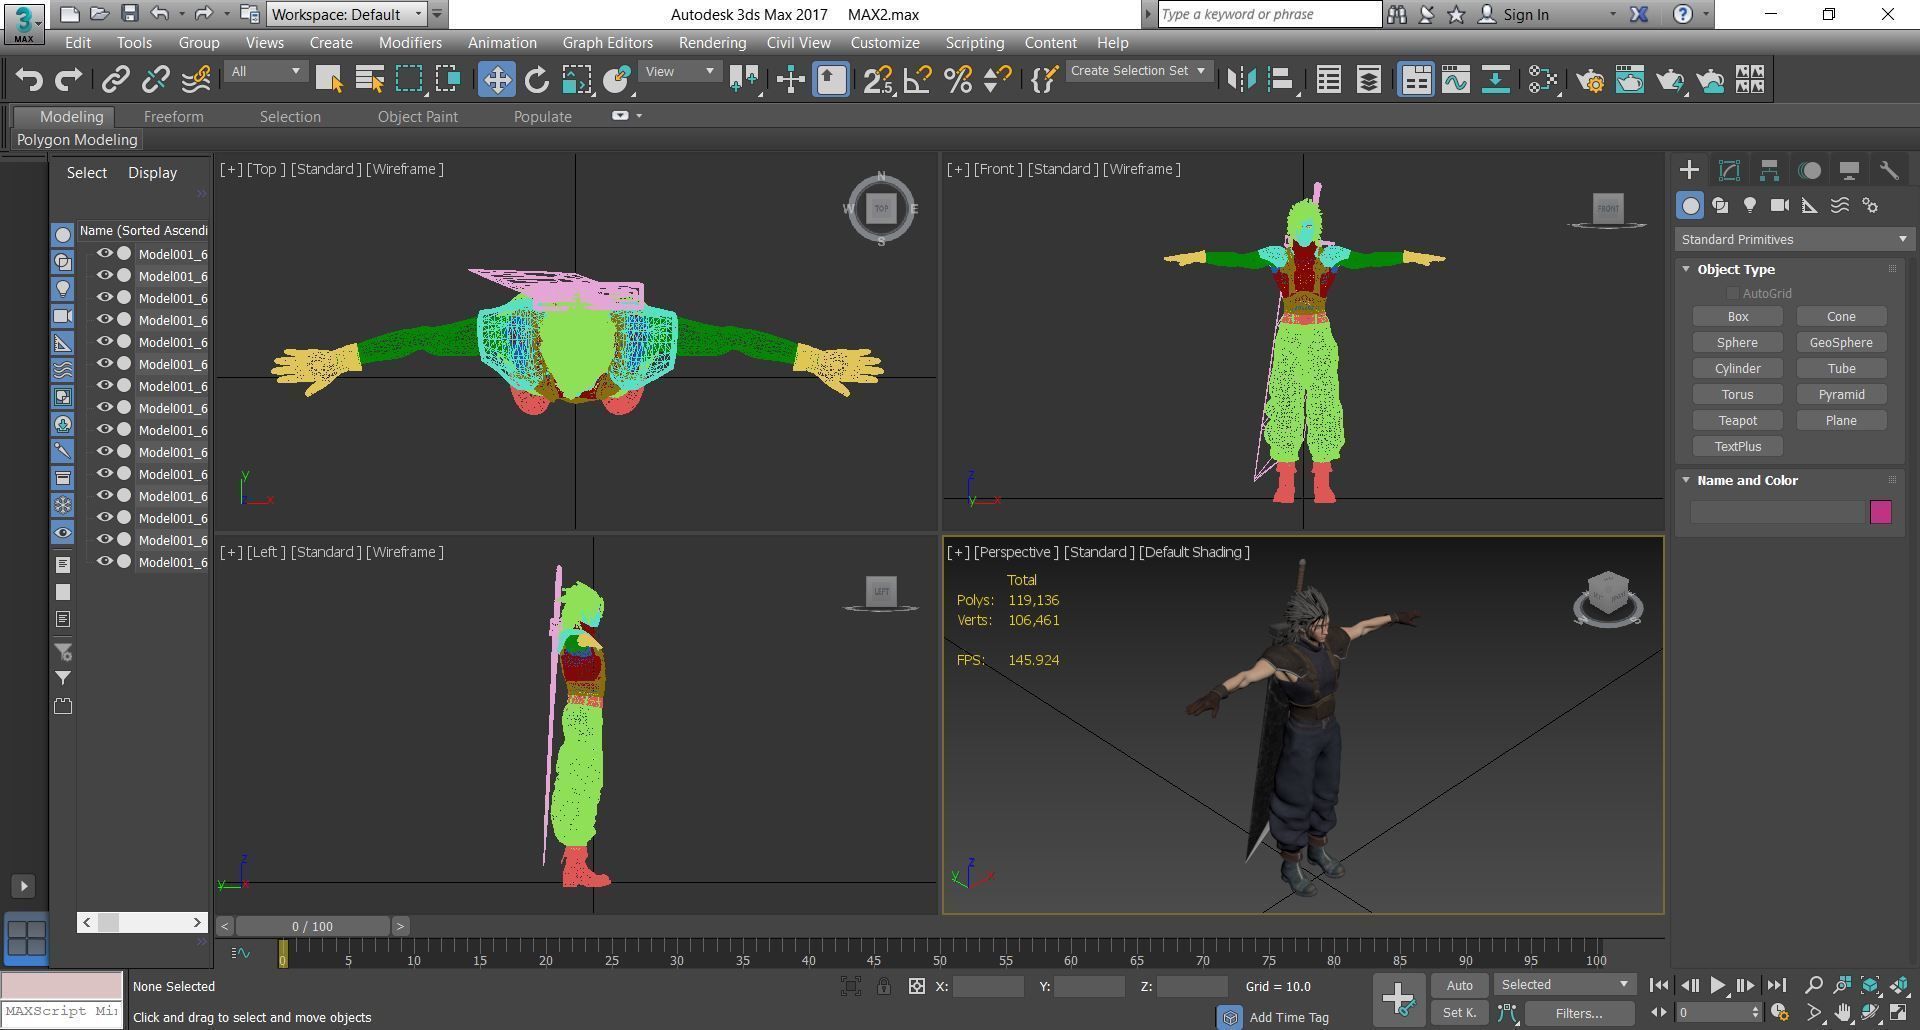The width and height of the screenshot is (1920, 1030).
Task: Toggle Auto Key mode
Action: pyautogui.click(x=1459, y=986)
